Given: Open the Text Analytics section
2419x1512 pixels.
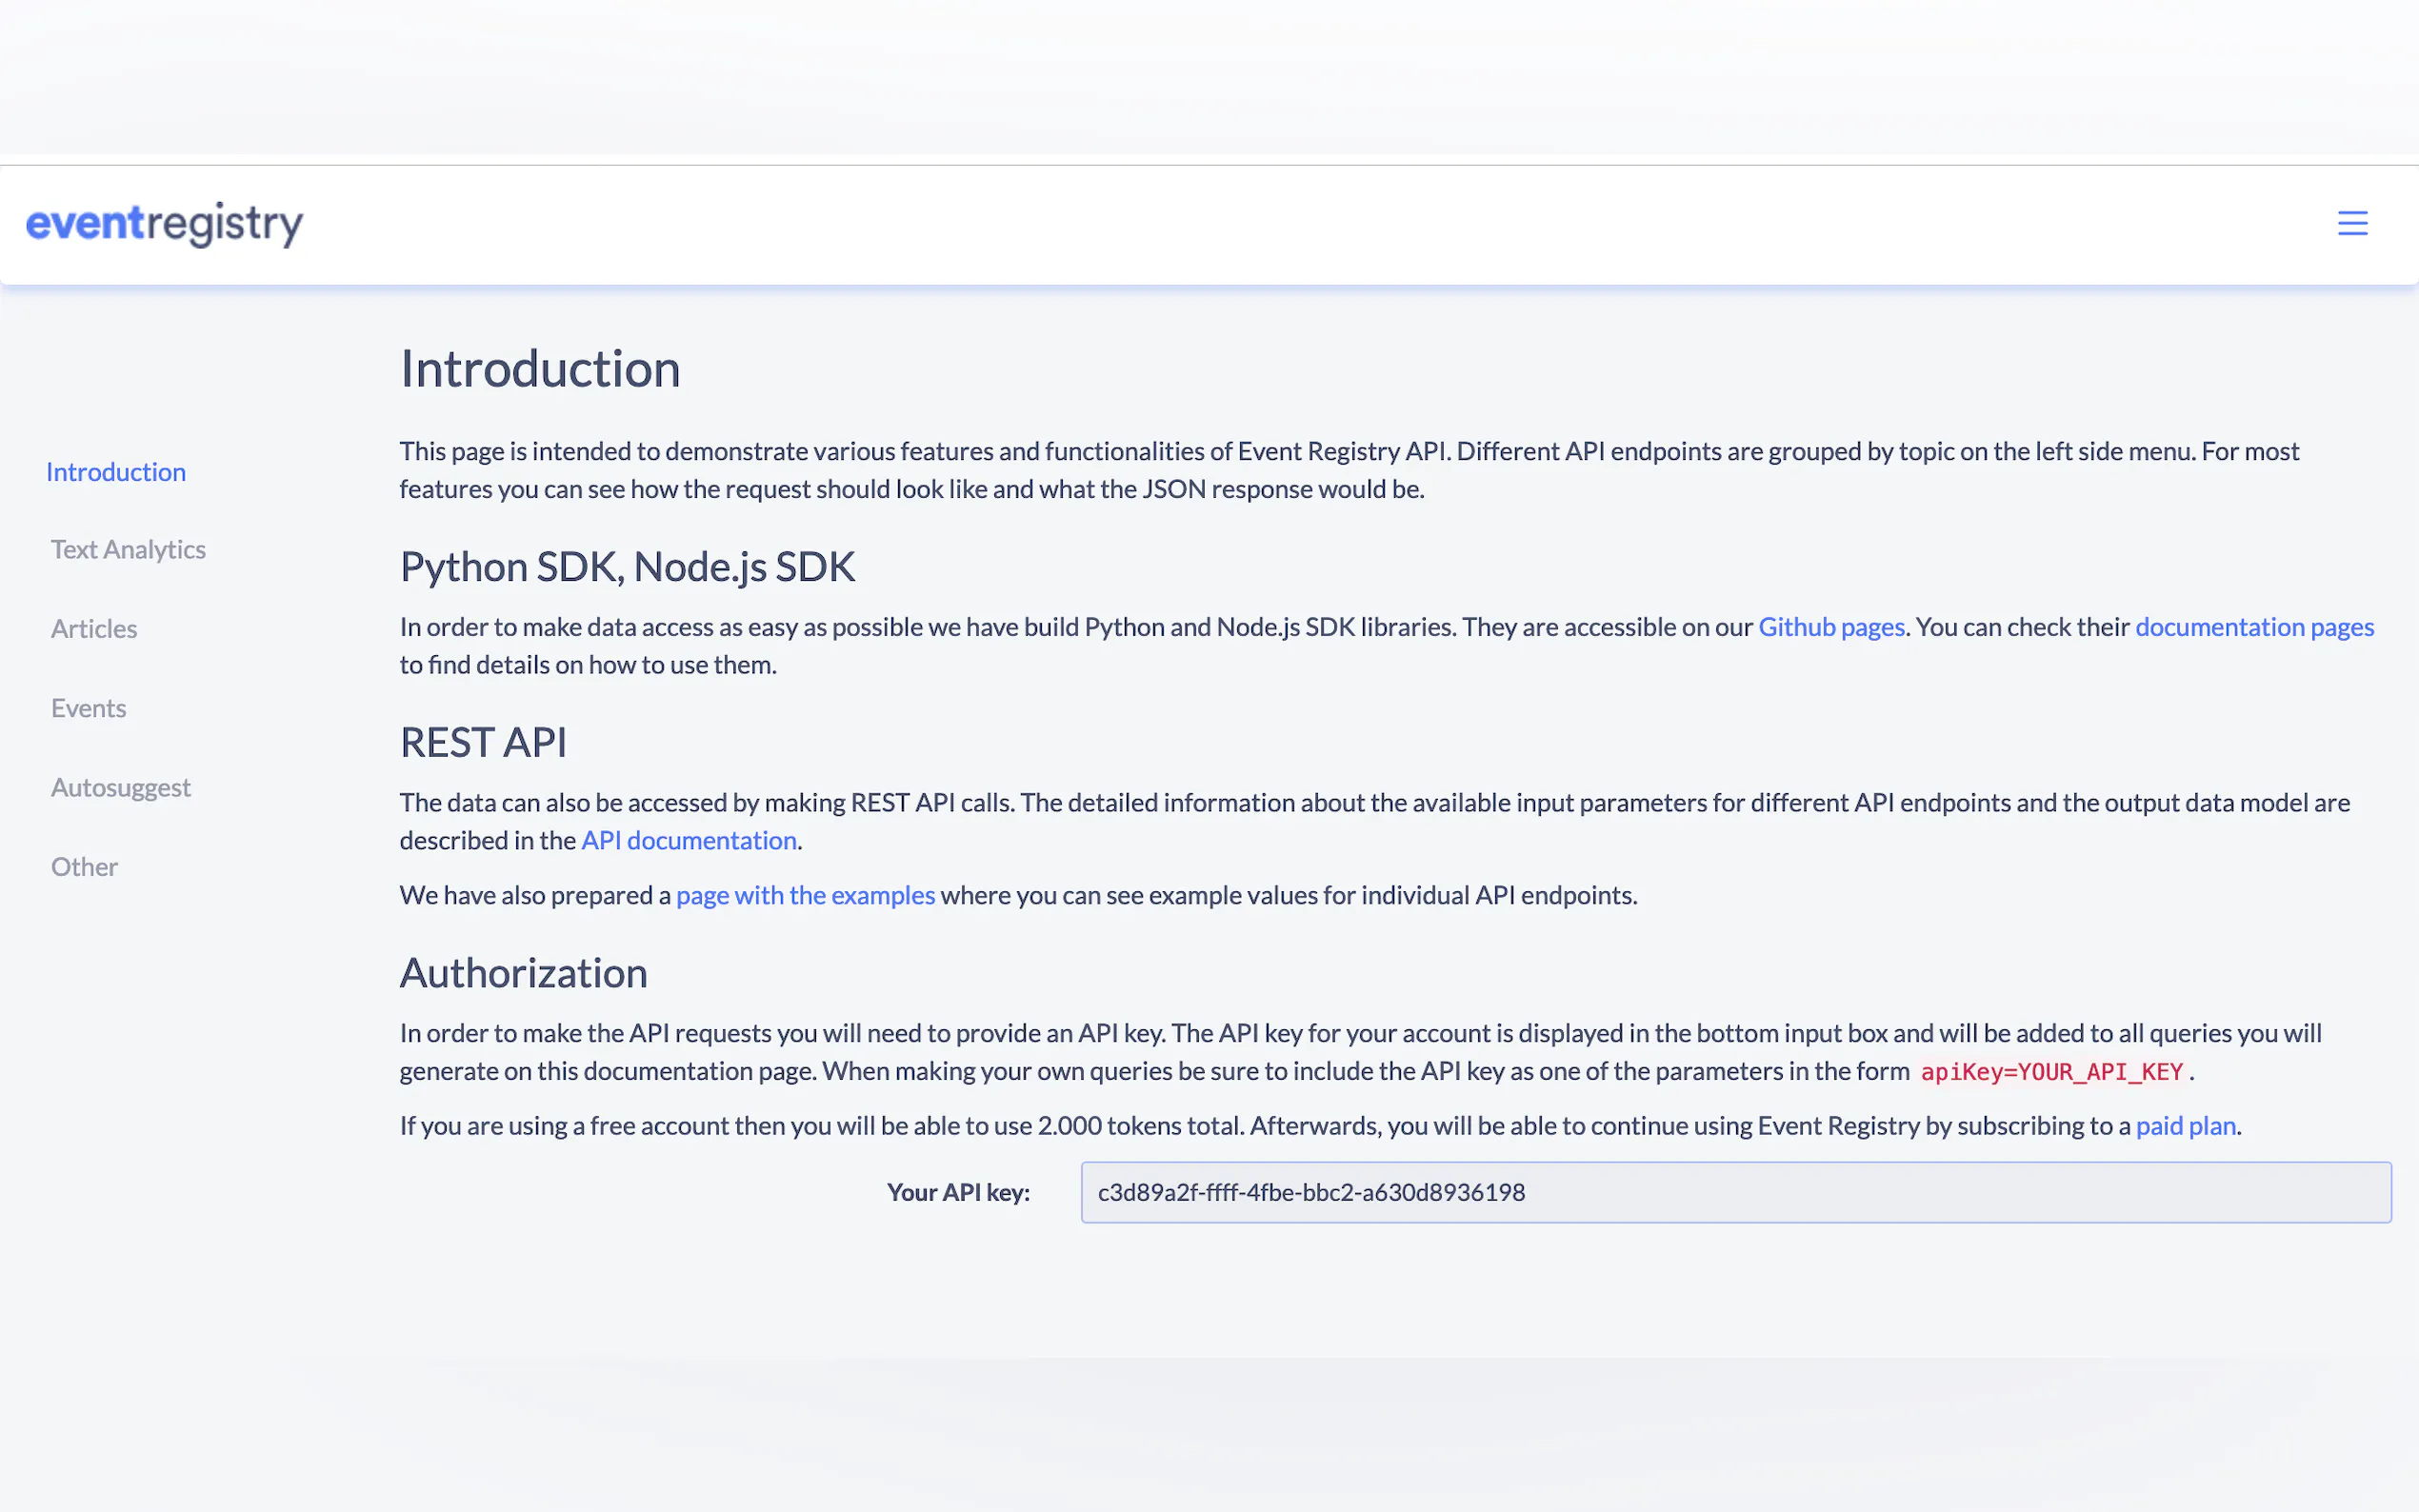Looking at the screenshot, I should pyautogui.click(x=128, y=550).
